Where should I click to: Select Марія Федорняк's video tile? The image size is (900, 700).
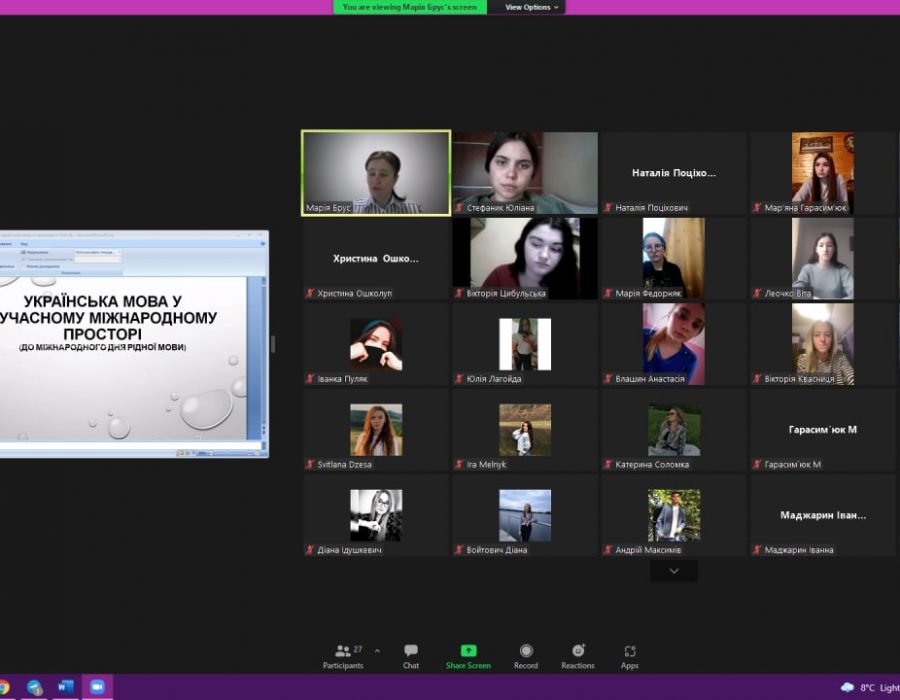point(674,258)
